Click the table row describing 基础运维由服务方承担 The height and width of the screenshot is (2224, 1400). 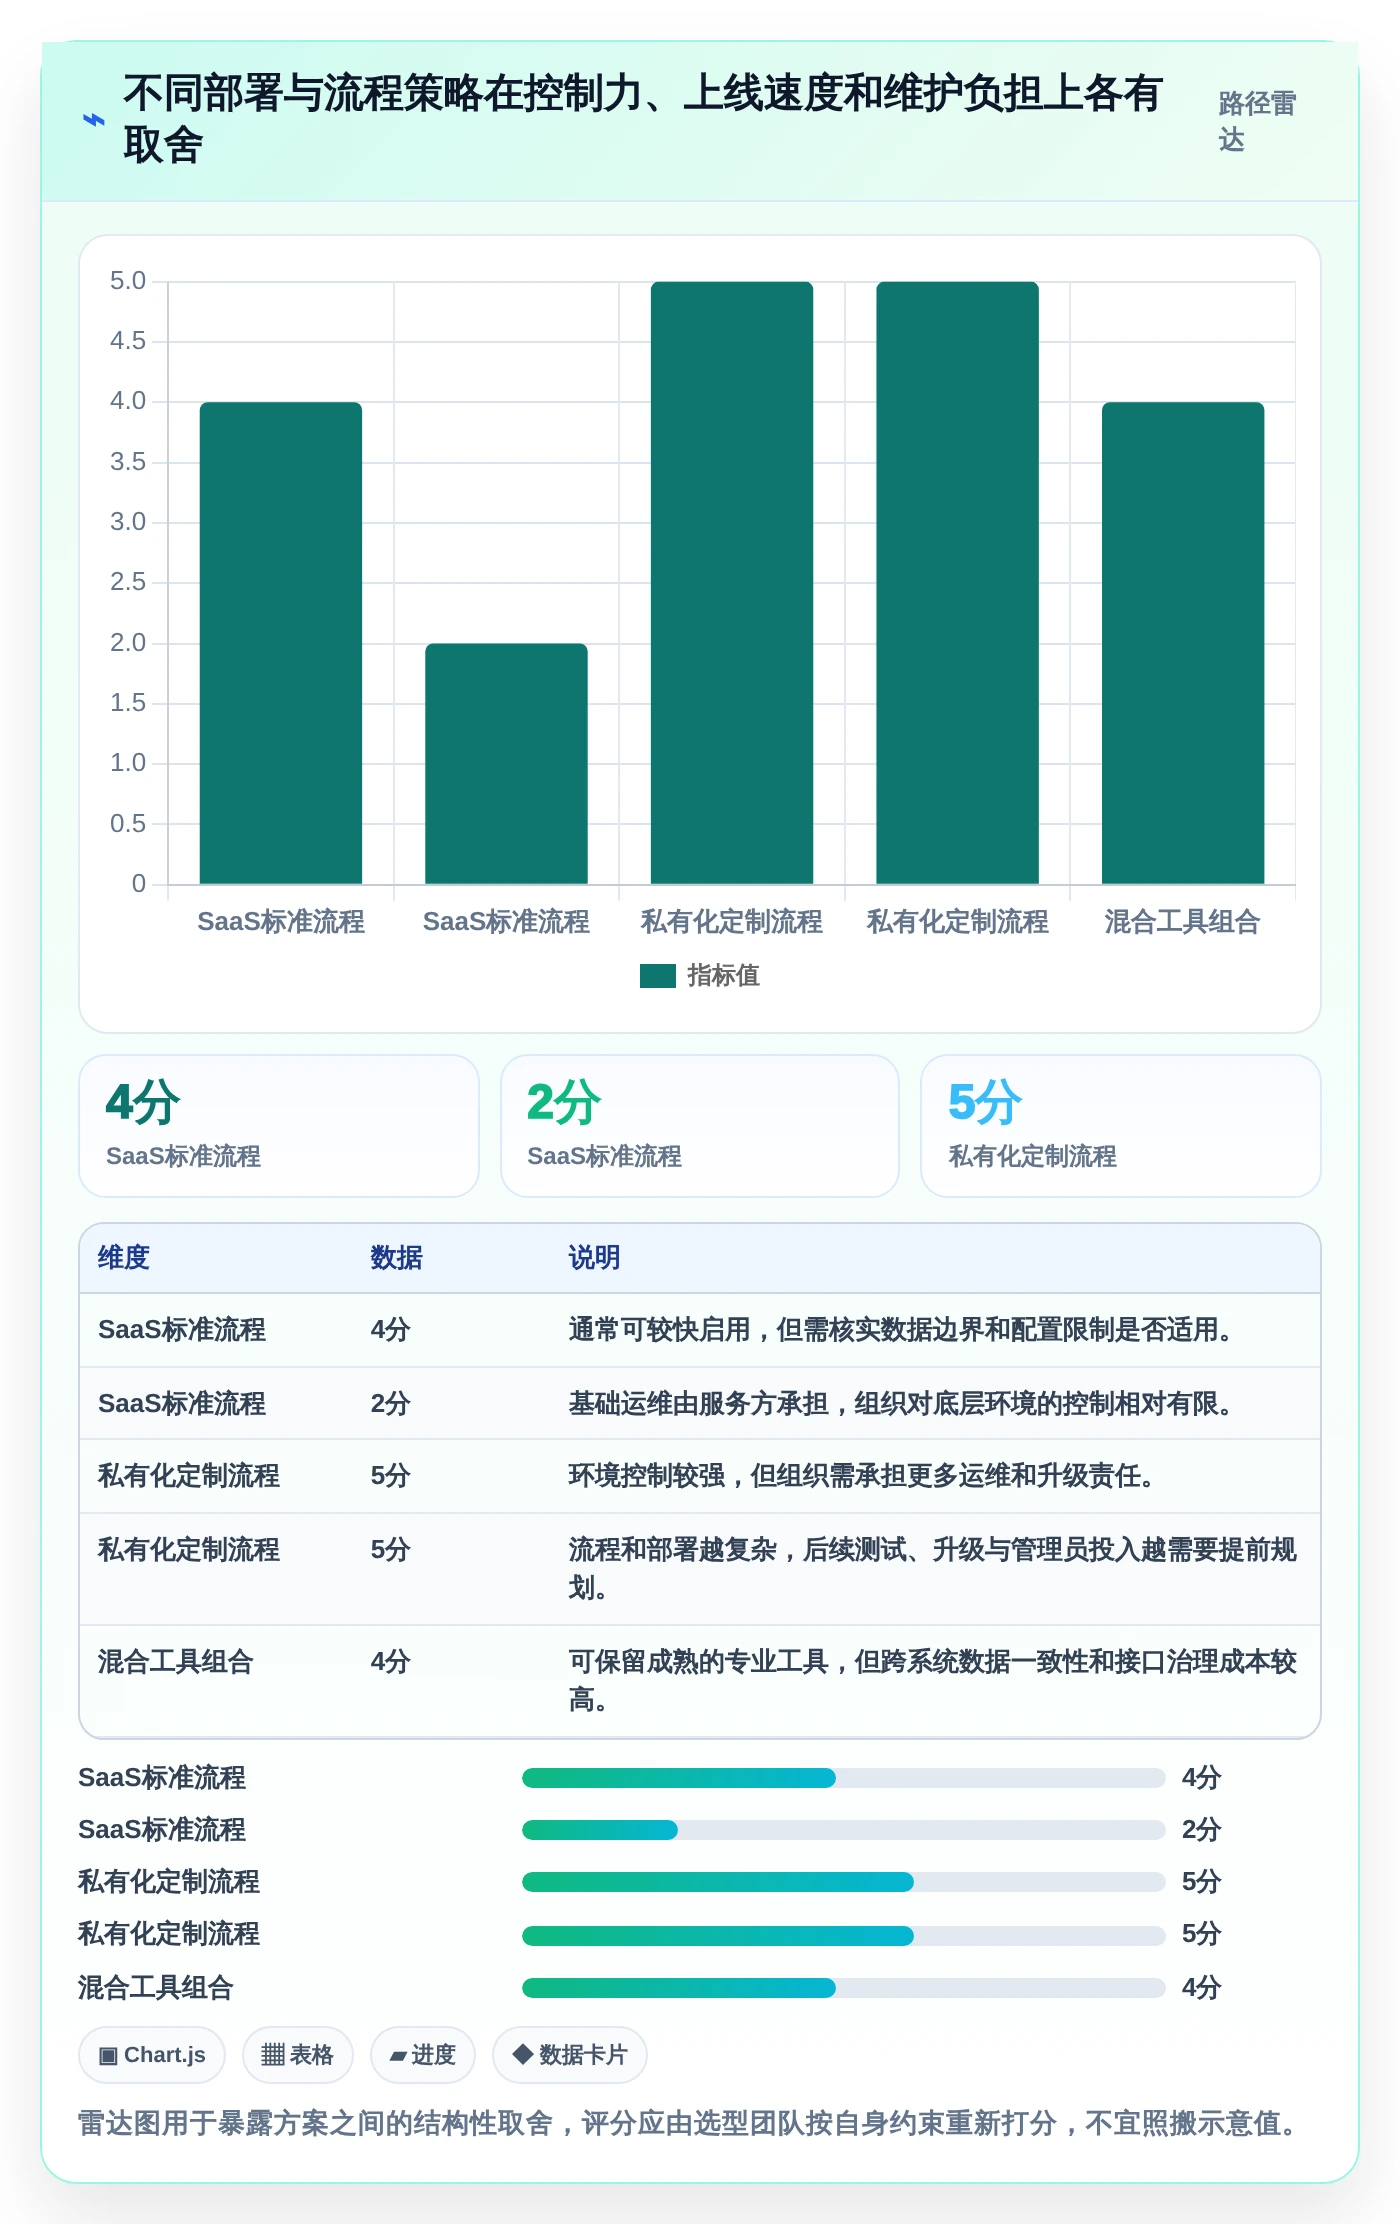(700, 1404)
